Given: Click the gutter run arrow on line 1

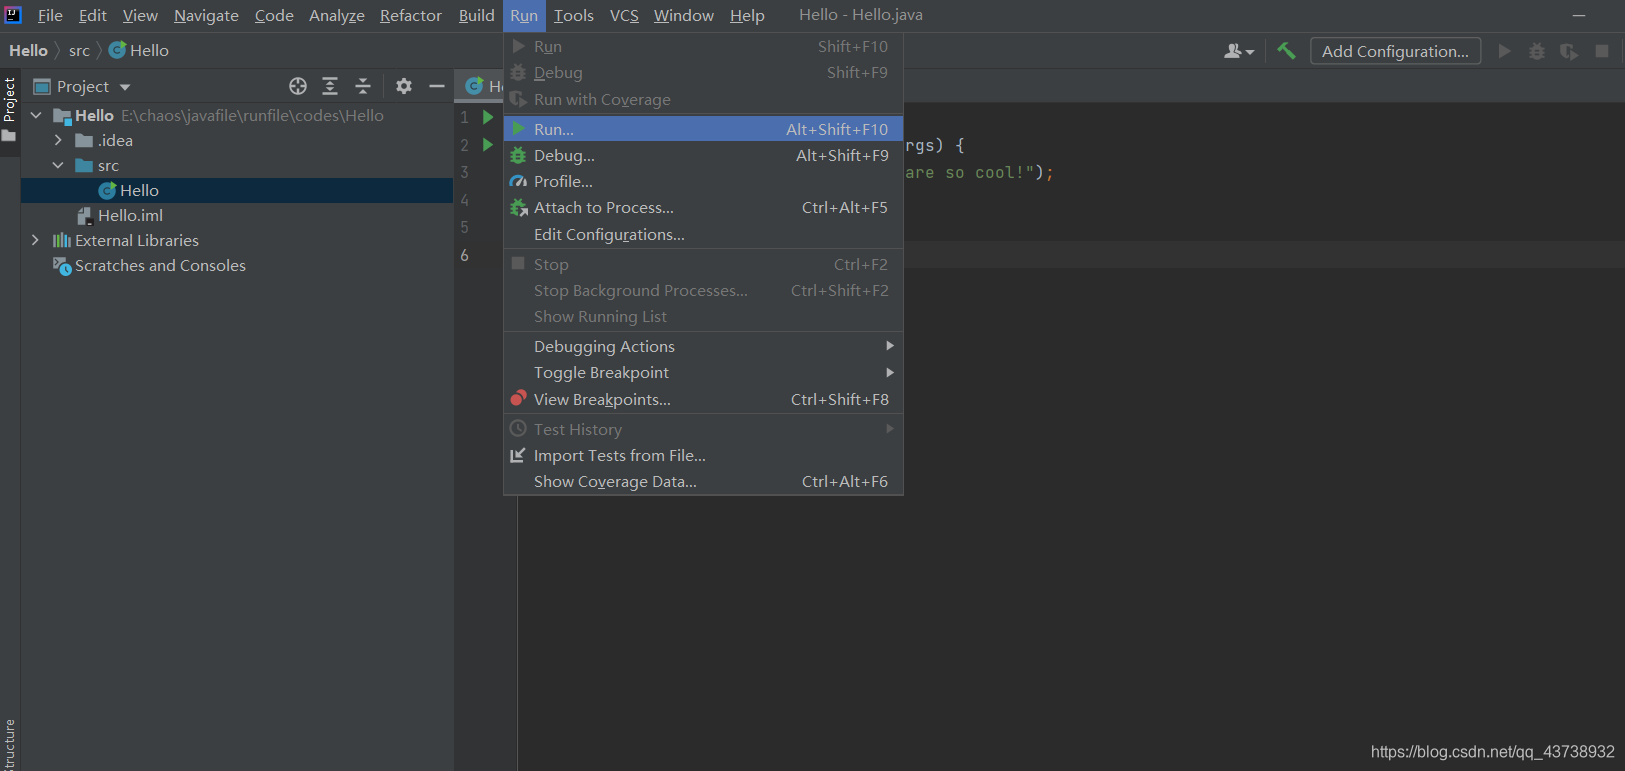Looking at the screenshot, I should tap(488, 117).
